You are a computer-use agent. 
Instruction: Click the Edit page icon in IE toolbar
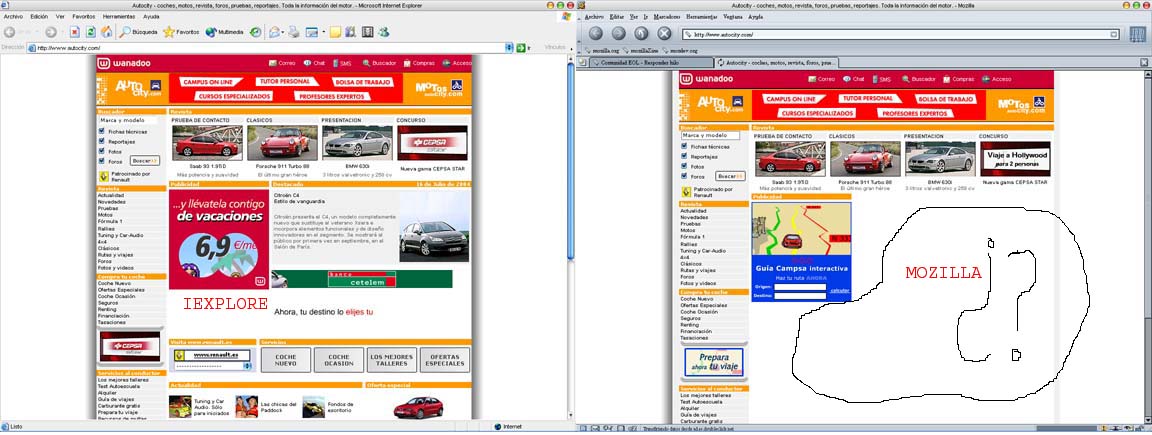pyautogui.click(x=312, y=32)
